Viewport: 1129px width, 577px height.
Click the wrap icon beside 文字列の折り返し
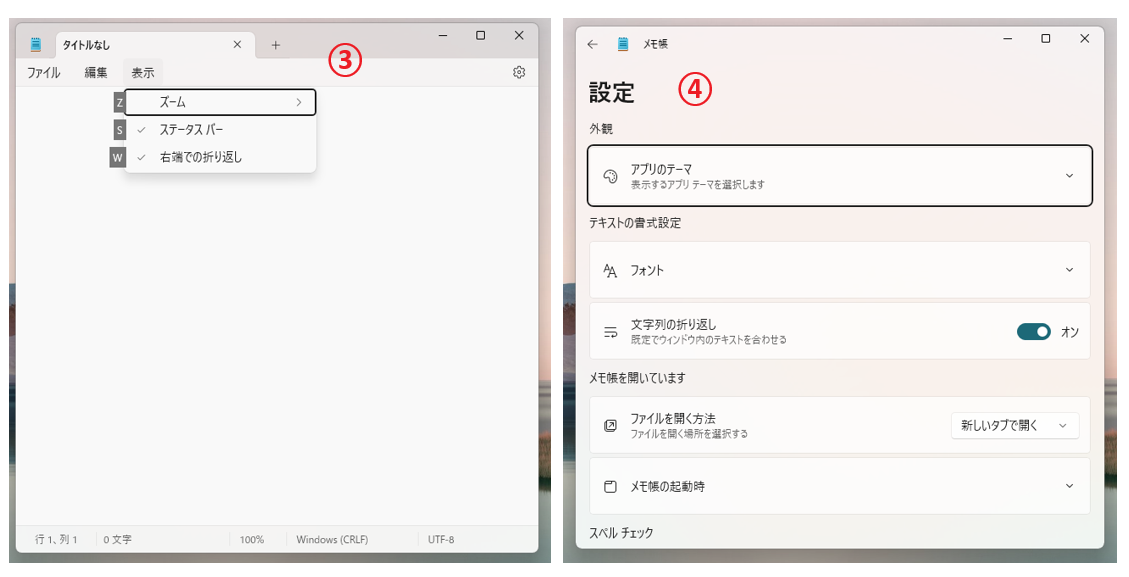[611, 331]
